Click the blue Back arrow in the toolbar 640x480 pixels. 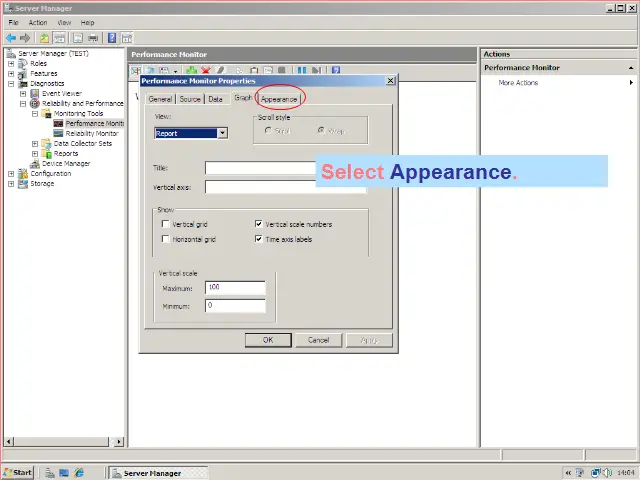[x=11, y=38]
